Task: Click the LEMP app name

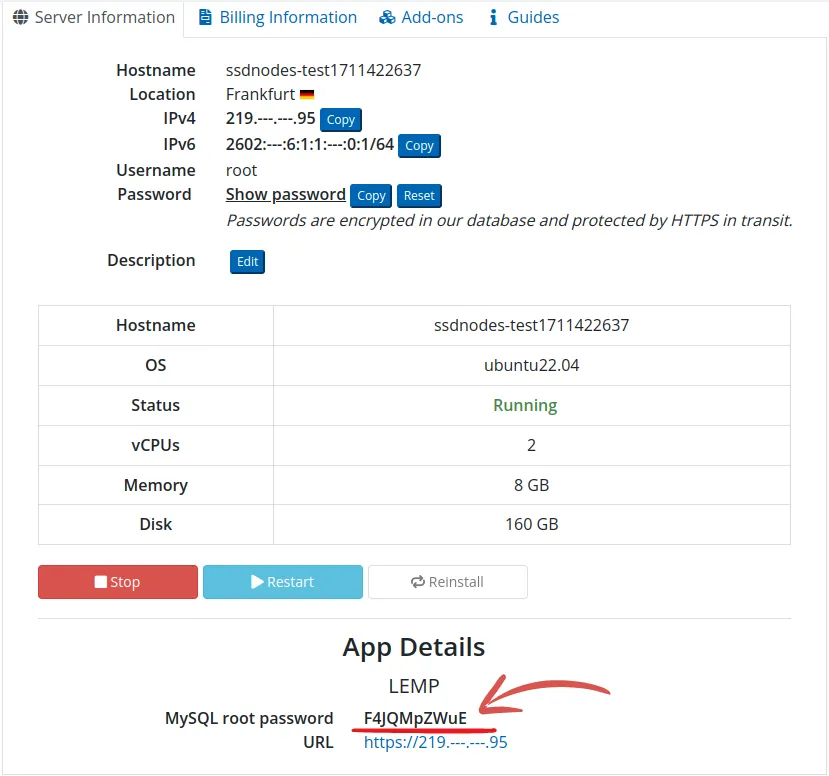Action: coord(414,686)
